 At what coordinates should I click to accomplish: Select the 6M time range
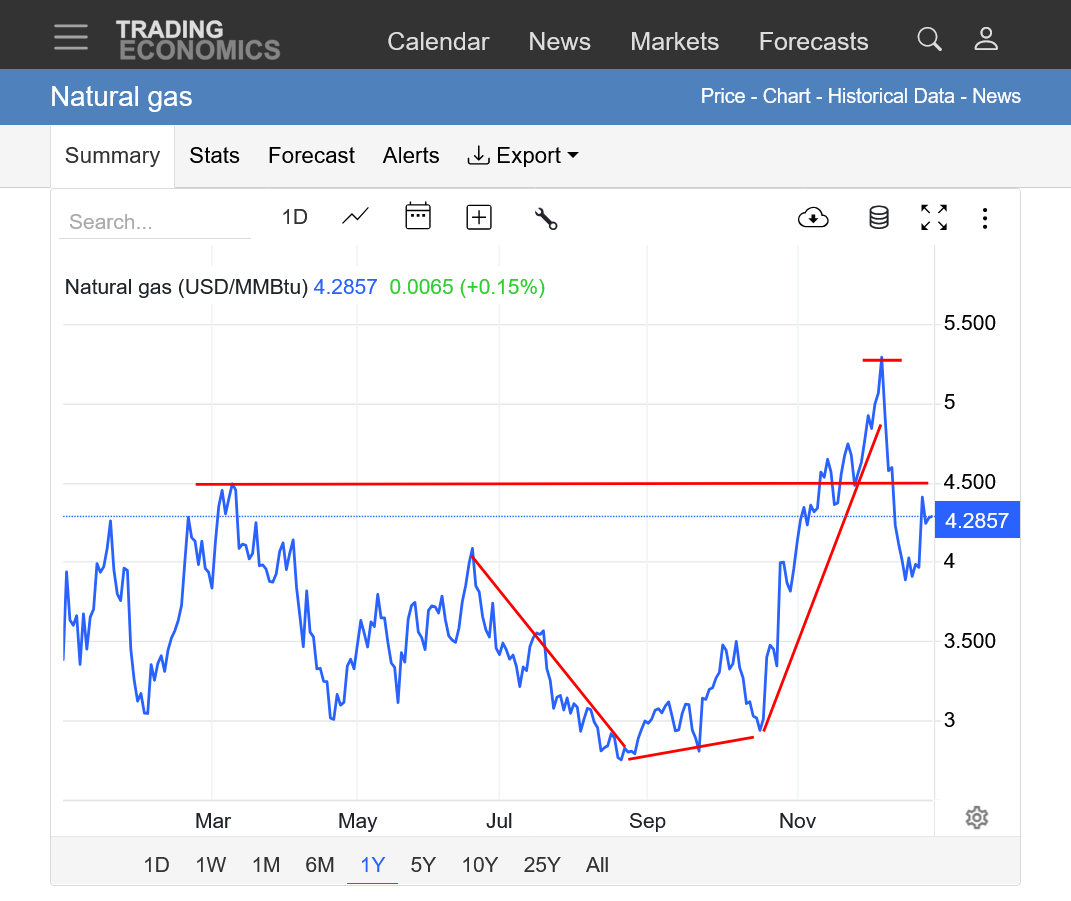[319, 865]
